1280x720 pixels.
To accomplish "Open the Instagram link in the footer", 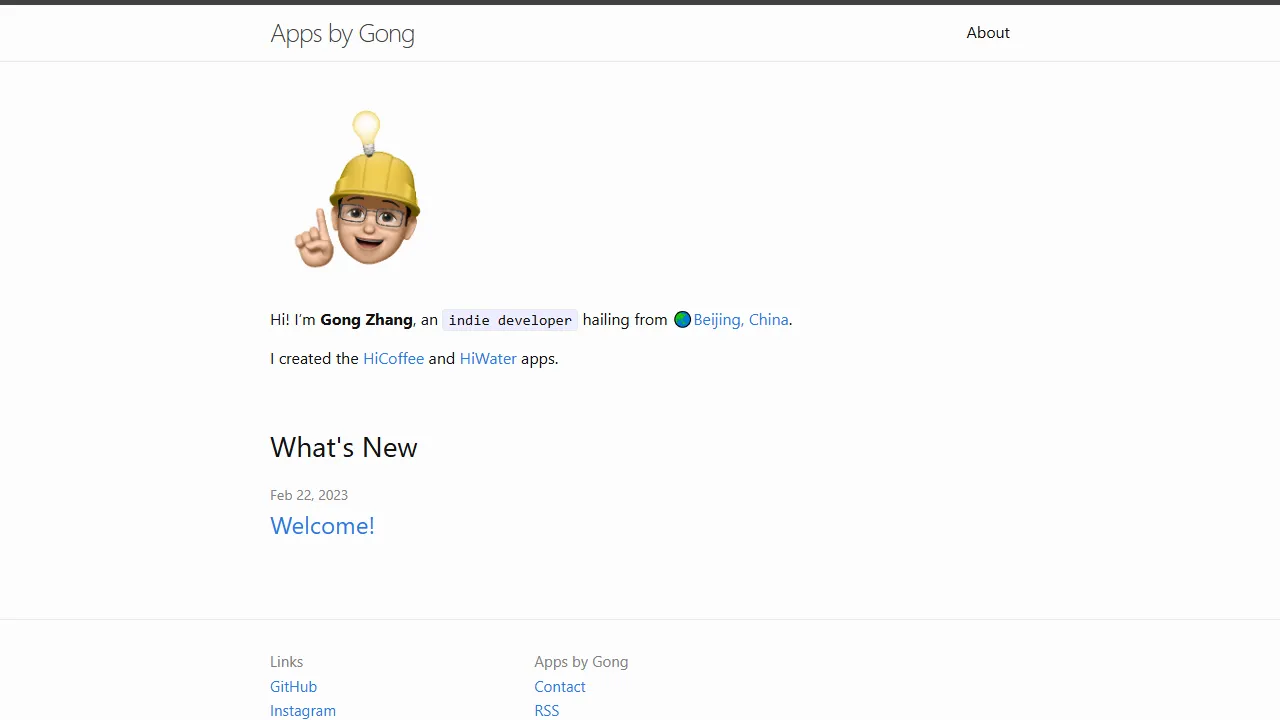I will tap(303, 710).
